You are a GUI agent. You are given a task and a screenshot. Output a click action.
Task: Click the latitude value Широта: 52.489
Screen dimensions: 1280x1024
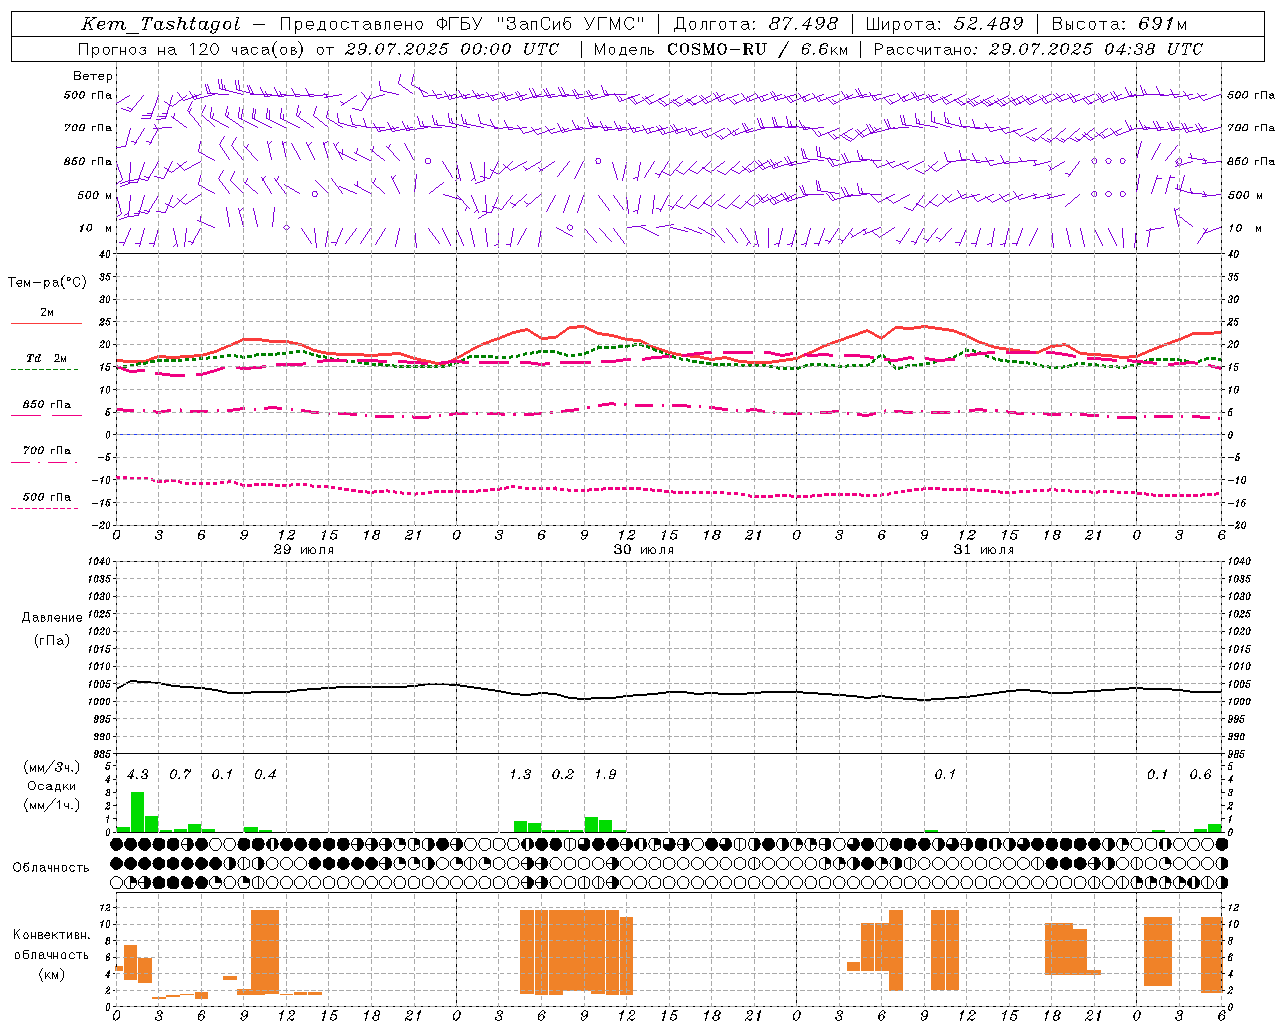coord(945,24)
